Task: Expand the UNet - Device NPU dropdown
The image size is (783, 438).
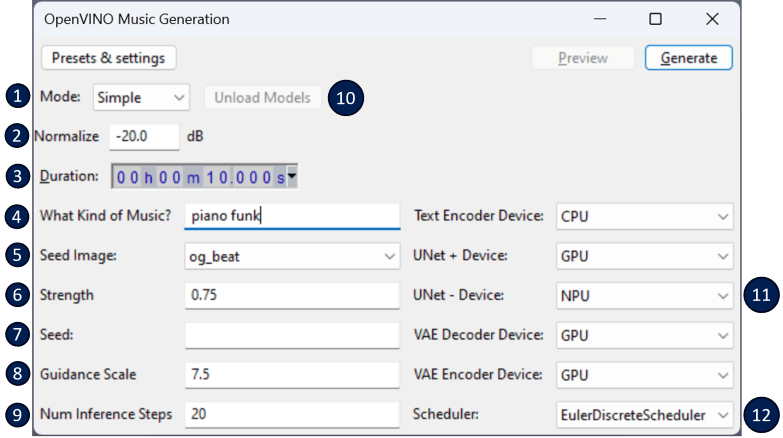Action: point(643,296)
